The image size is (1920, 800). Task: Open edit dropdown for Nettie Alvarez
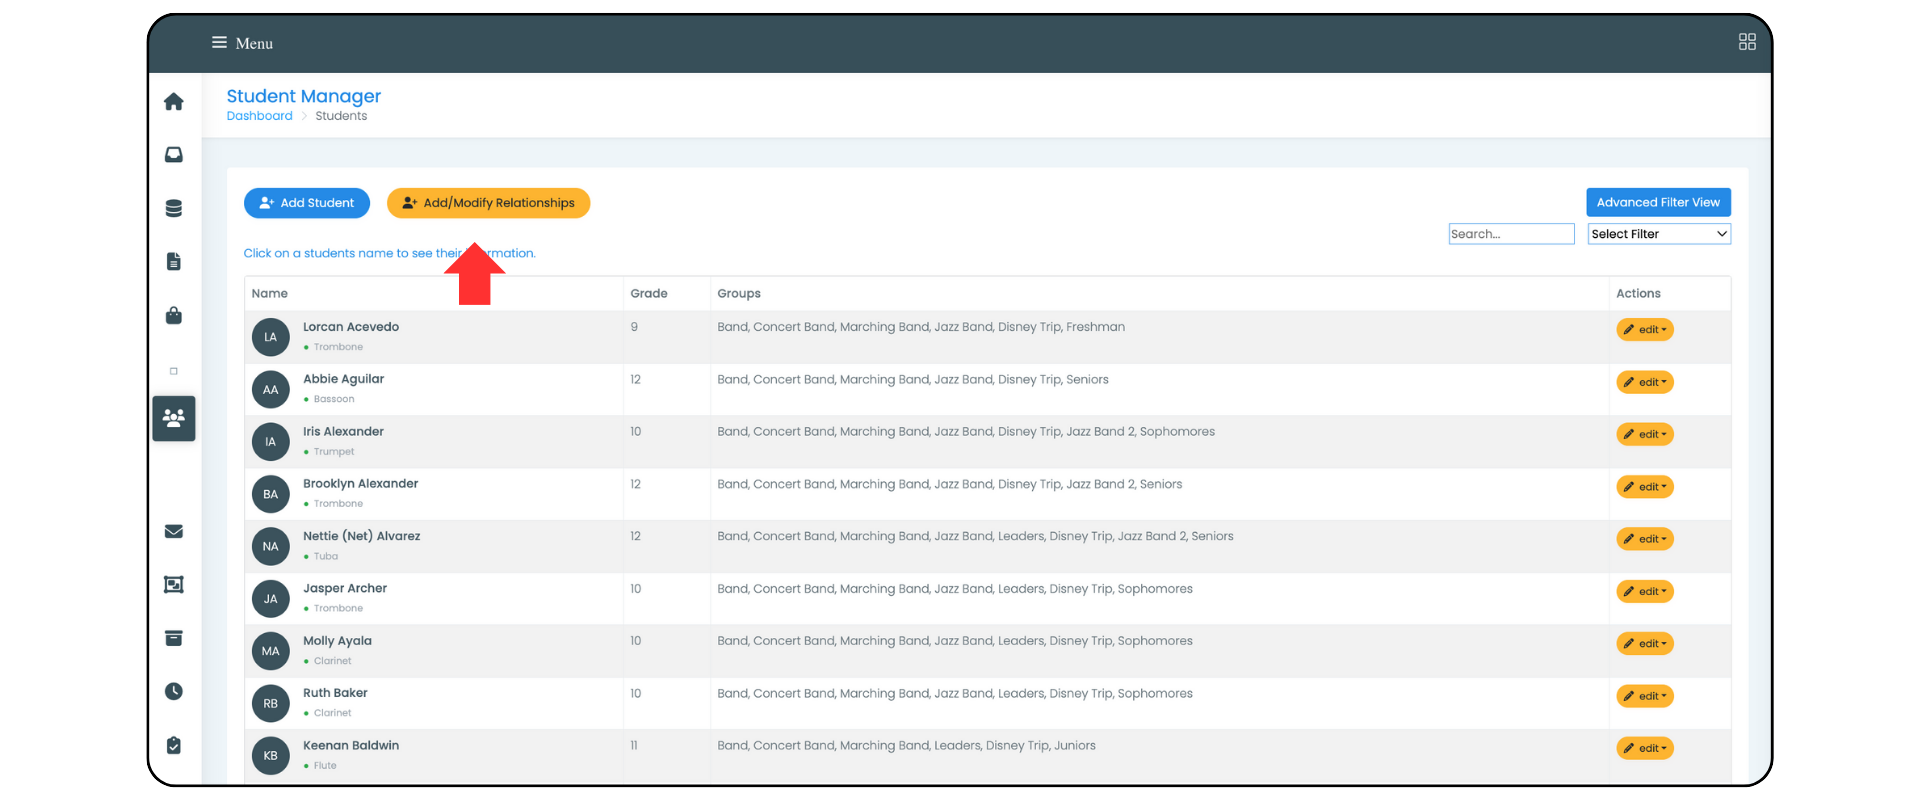pyautogui.click(x=1645, y=539)
